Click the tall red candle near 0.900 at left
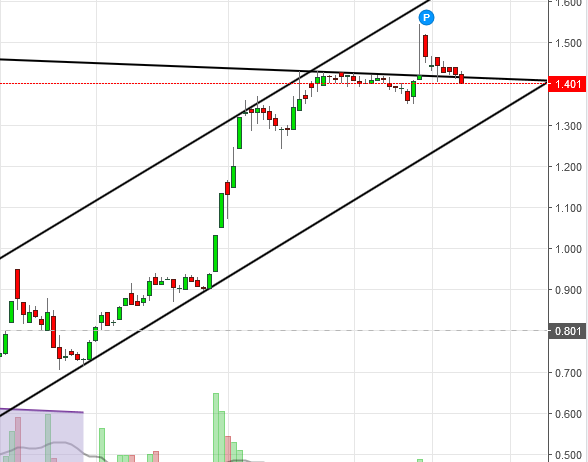588x462 pixels. click(x=17, y=284)
